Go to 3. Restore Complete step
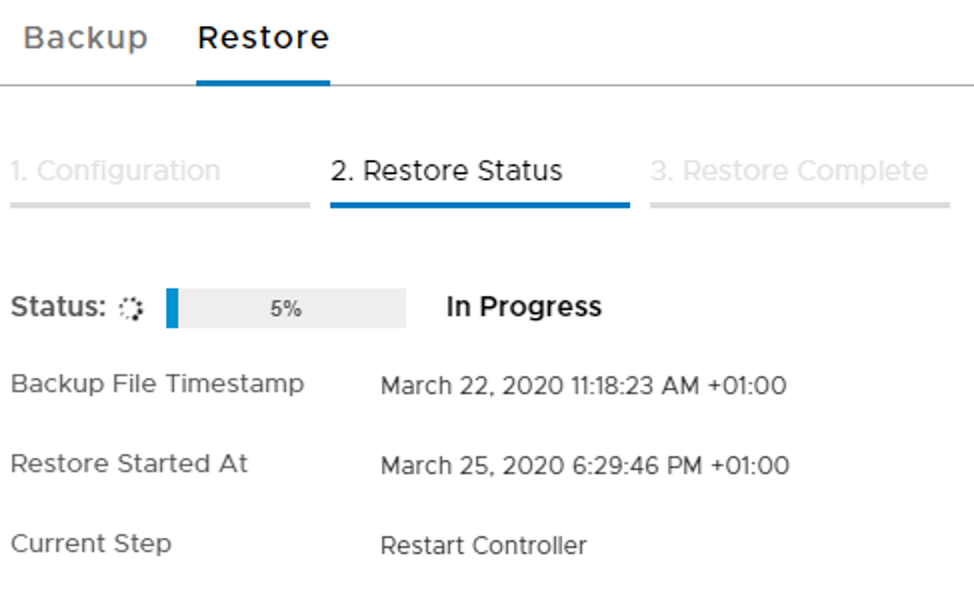 (789, 171)
